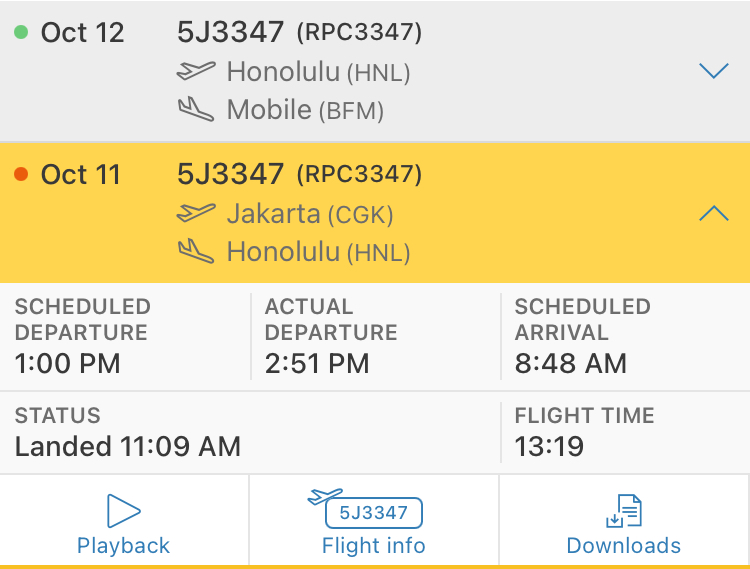This screenshot has height=569, width=750.
Task: Click the takeoff plane icon beside Jakarta (CGK)
Action: tap(196, 213)
